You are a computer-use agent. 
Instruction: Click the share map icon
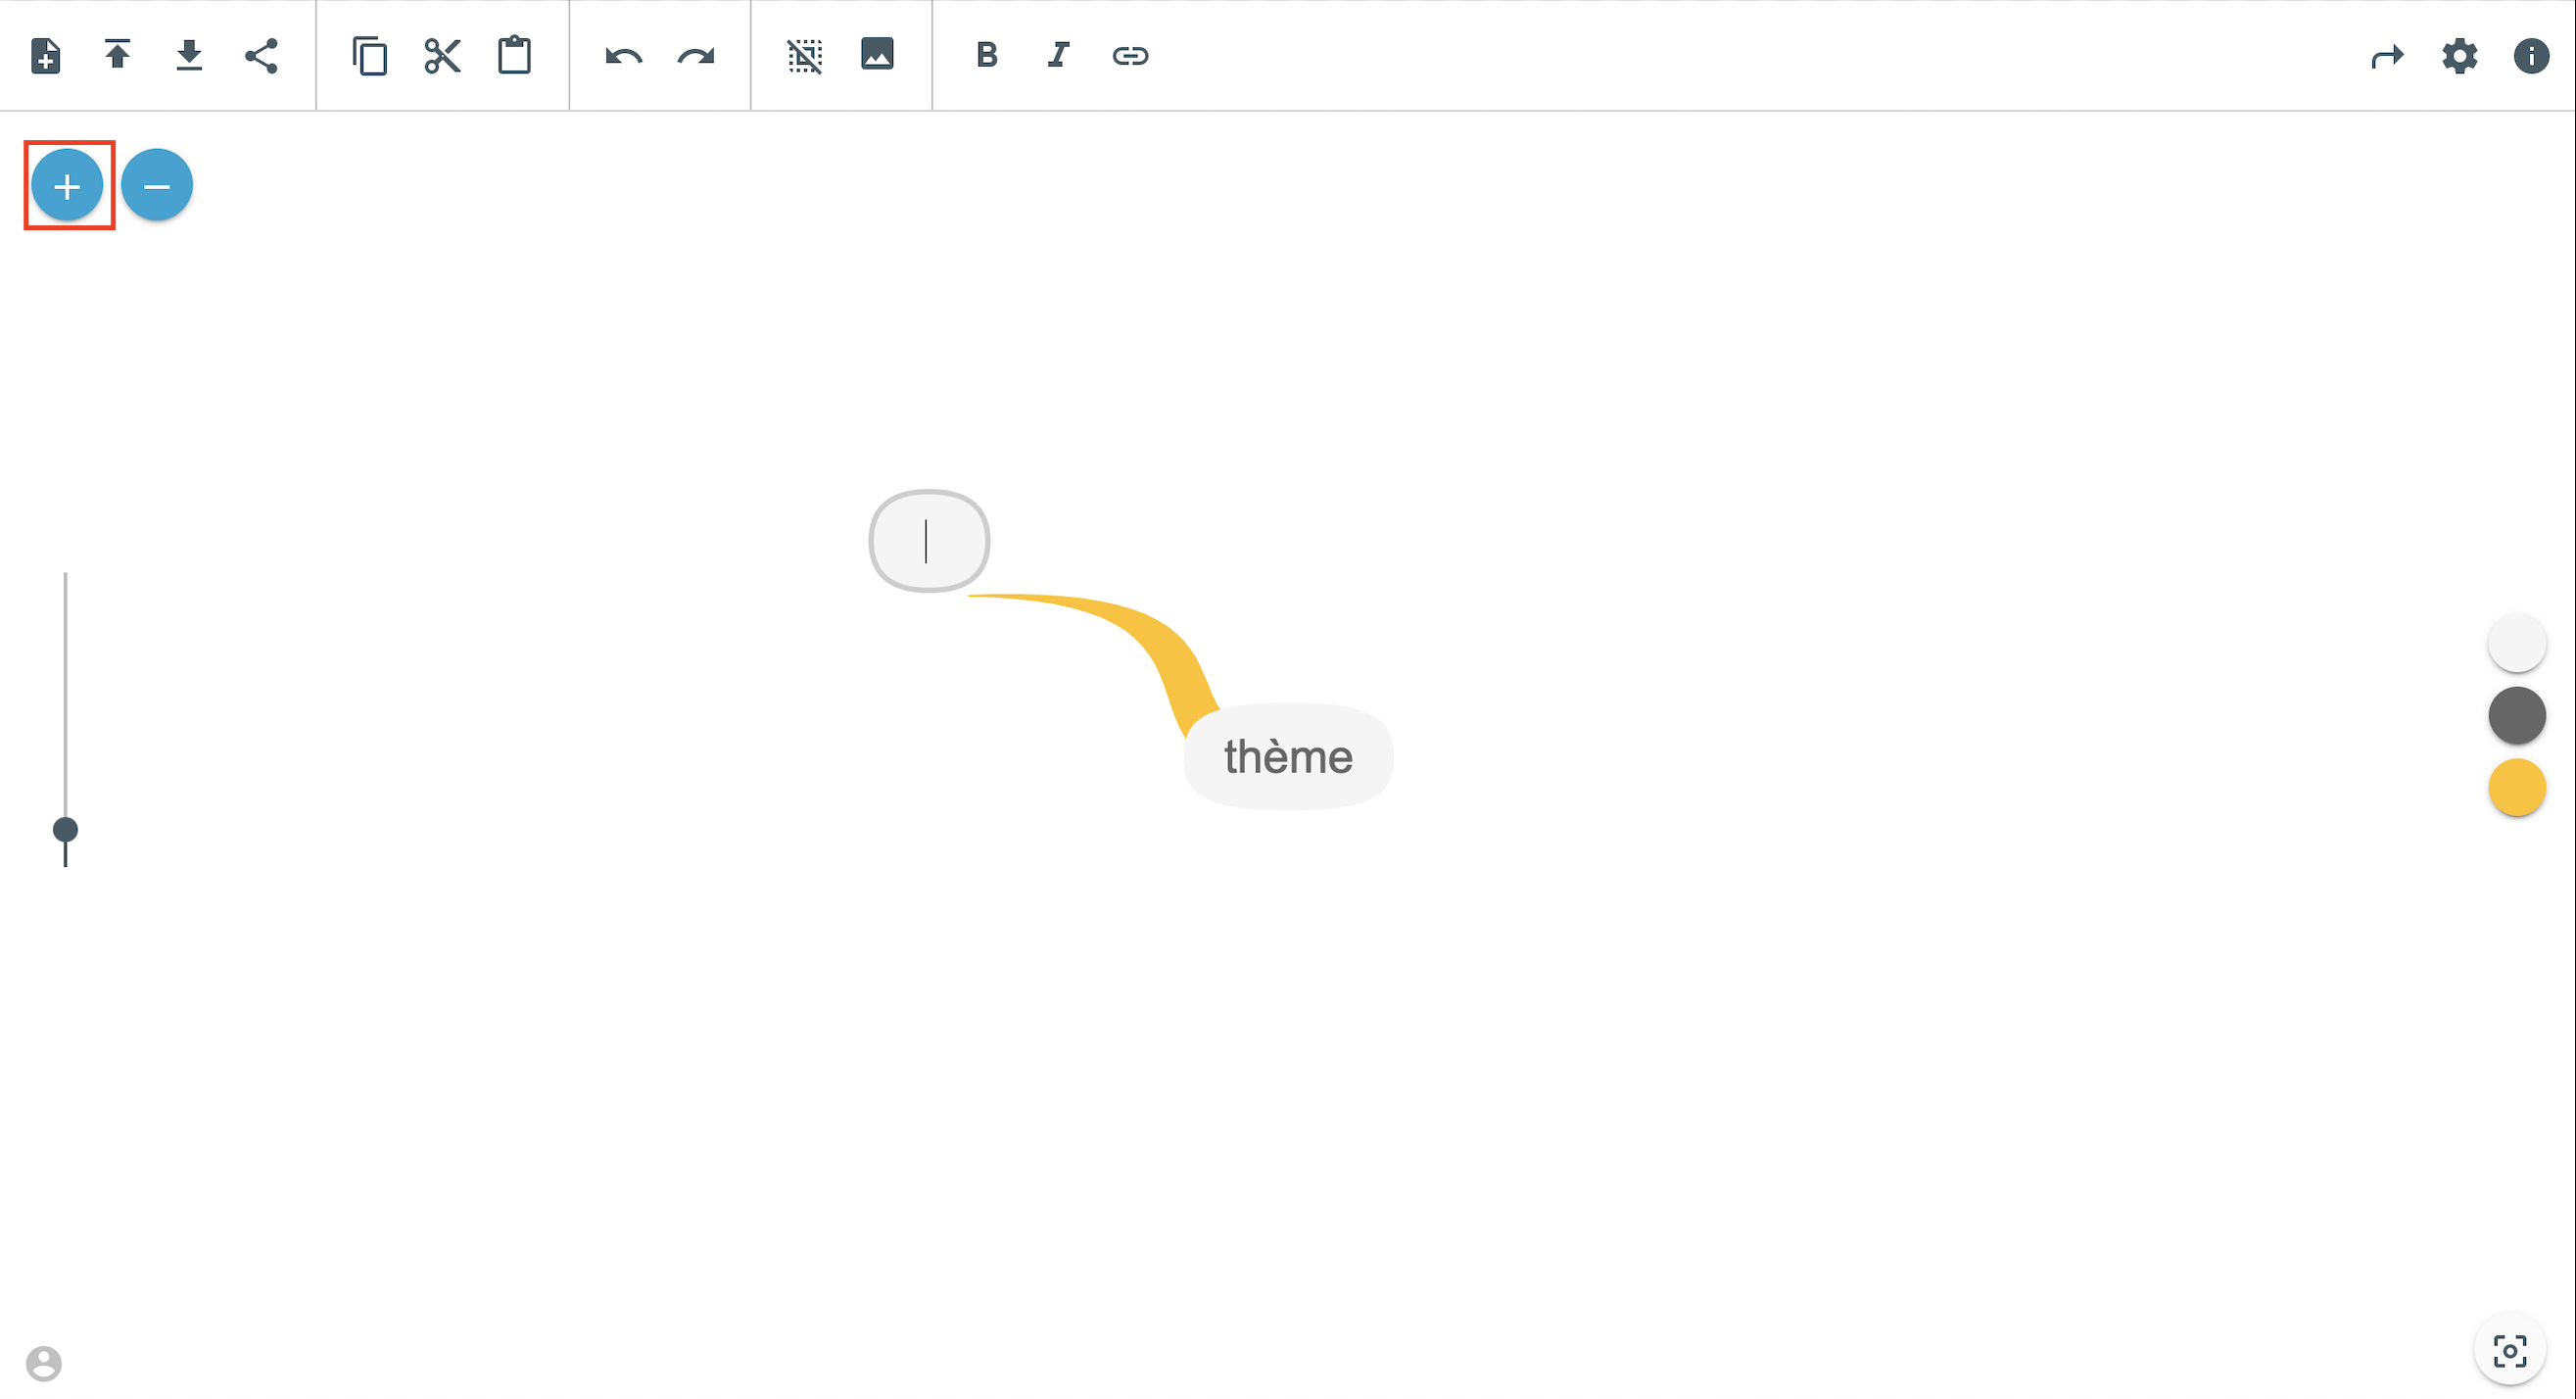tap(261, 56)
